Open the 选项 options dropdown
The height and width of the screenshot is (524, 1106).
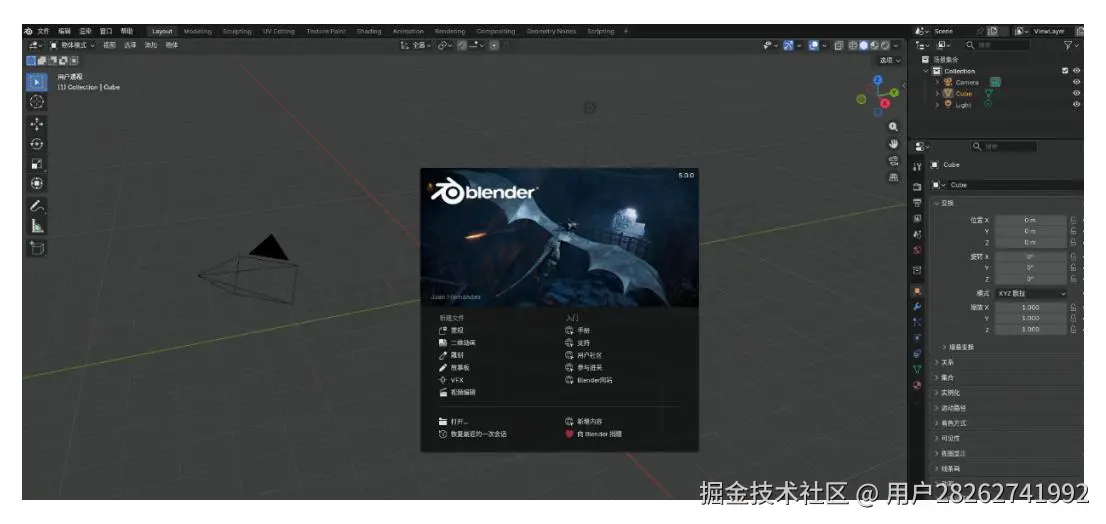(890, 61)
